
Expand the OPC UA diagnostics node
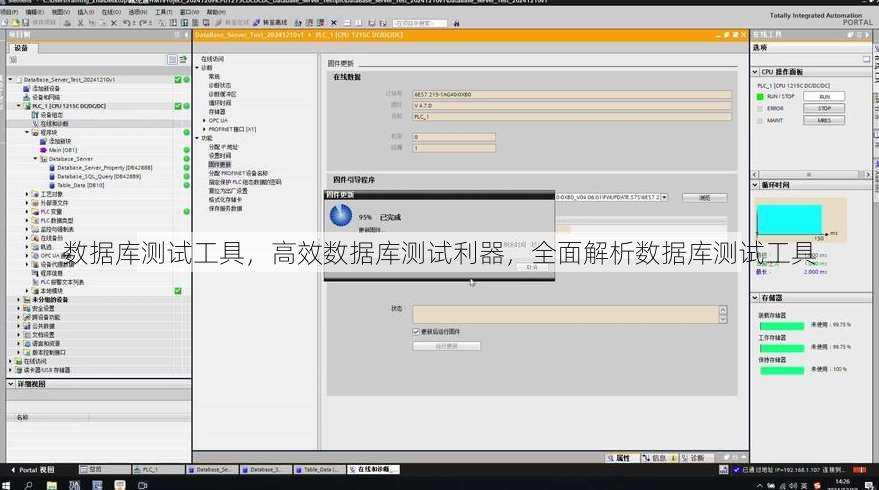(204, 121)
